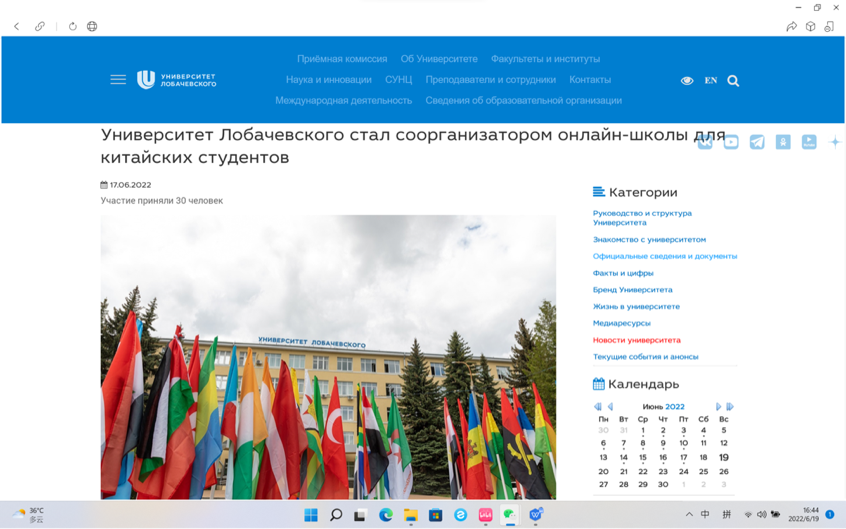The width and height of the screenshot is (846, 529).
Task: Click the search magnifier icon in header
Action: point(733,81)
